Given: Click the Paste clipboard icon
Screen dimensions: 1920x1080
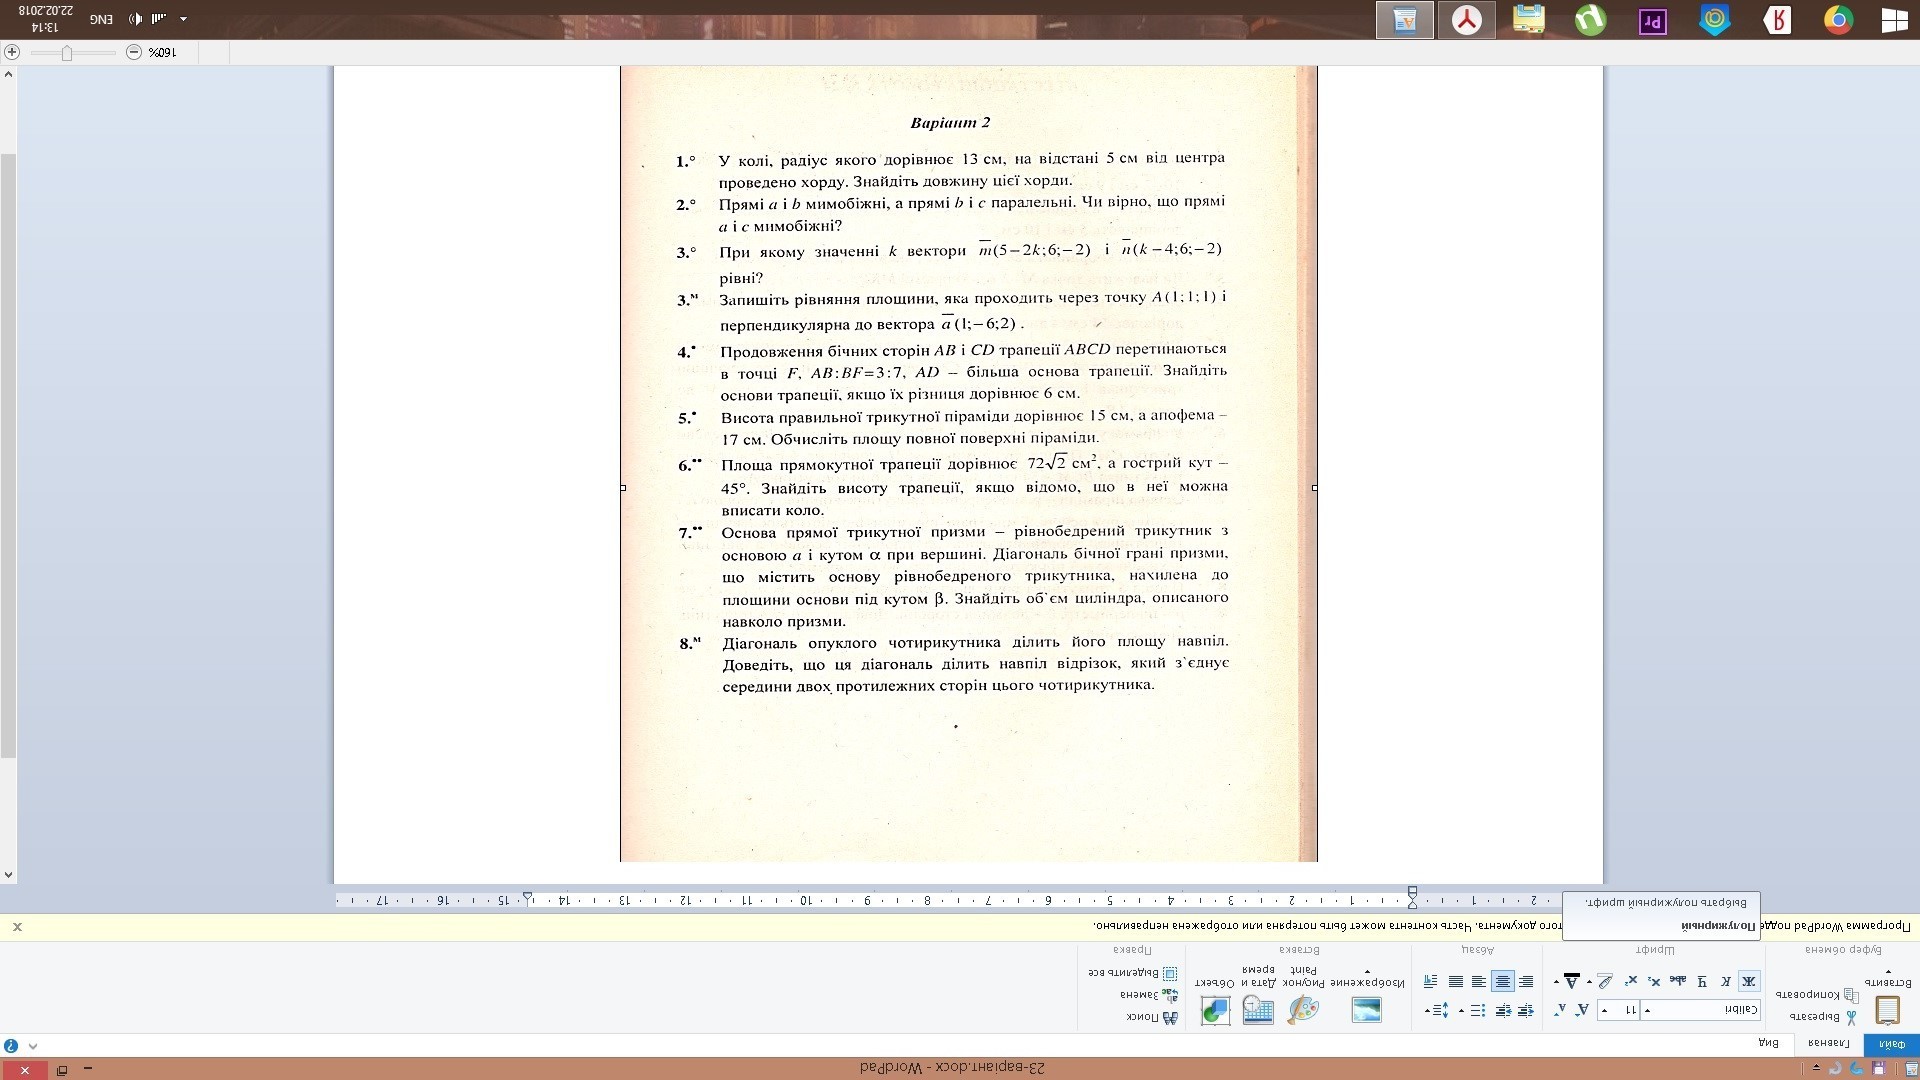Looking at the screenshot, I should [x=1887, y=1010].
